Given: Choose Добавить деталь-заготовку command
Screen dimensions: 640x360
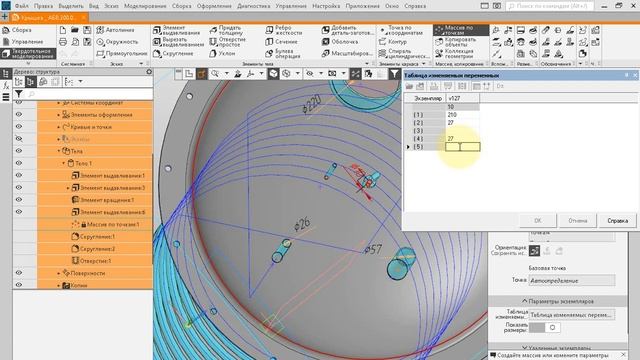Looking at the screenshot, I should pos(347,30).
